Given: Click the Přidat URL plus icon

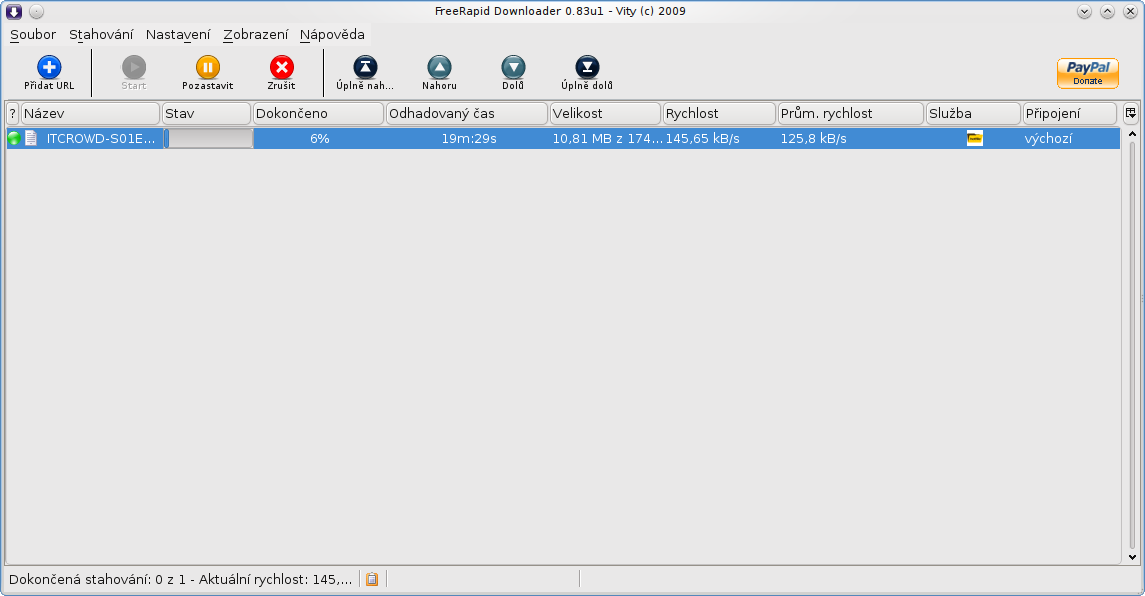Looking at the screenshot, I should (x=49, y=67).
